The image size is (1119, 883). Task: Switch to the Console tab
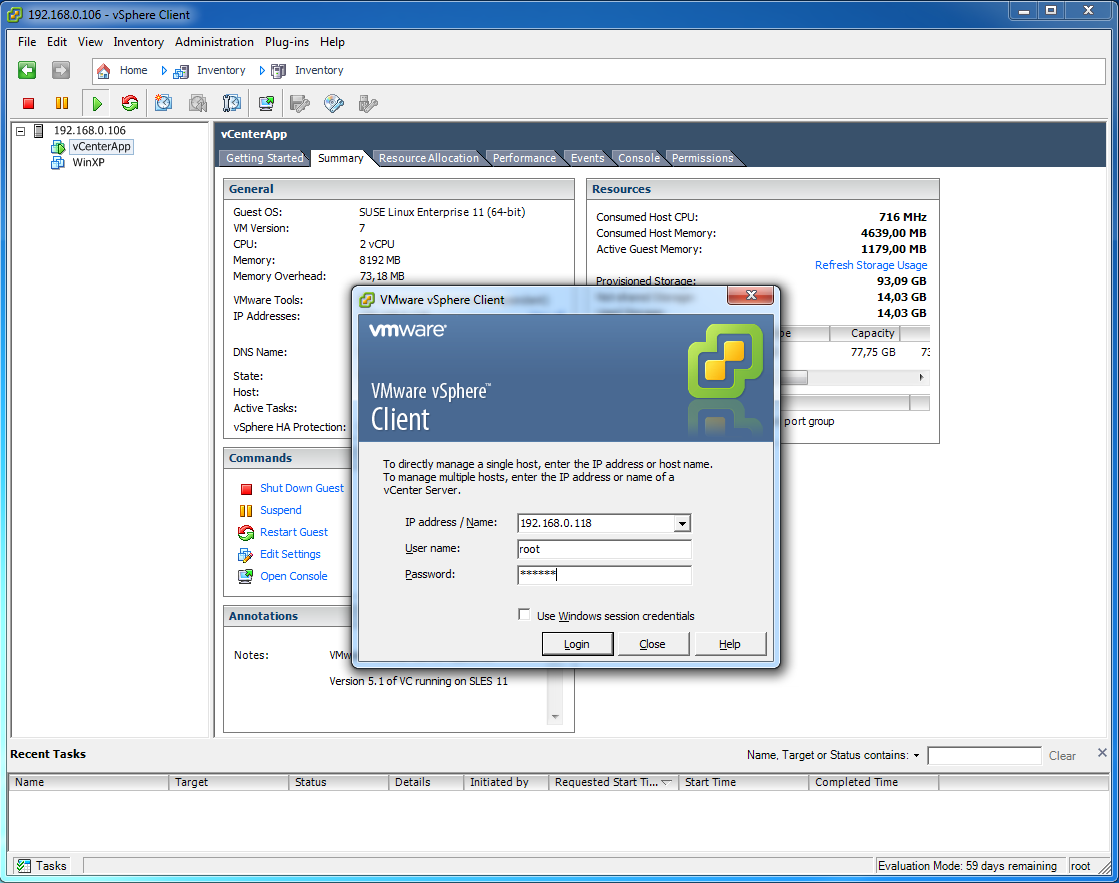click(639, 158)
